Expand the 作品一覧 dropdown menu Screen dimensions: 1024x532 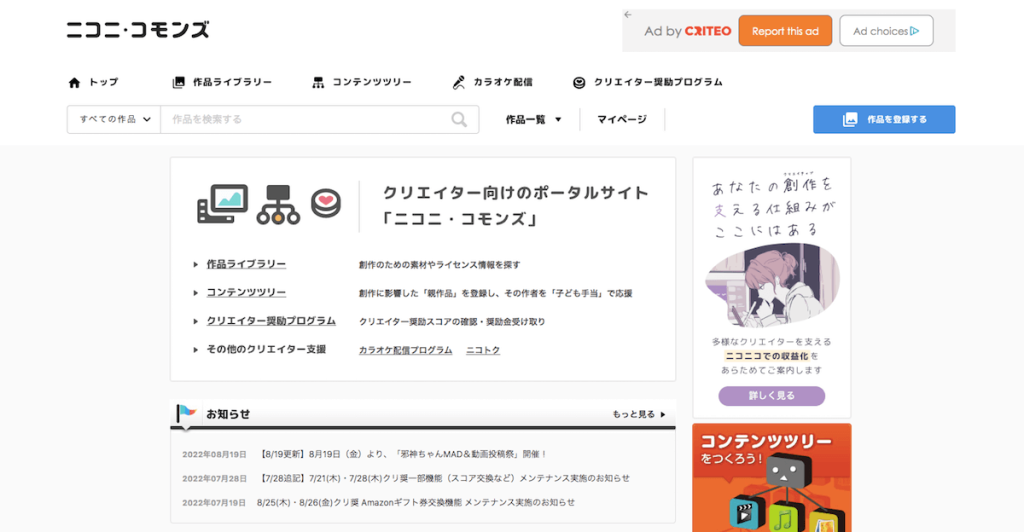(x=534, y=119)
